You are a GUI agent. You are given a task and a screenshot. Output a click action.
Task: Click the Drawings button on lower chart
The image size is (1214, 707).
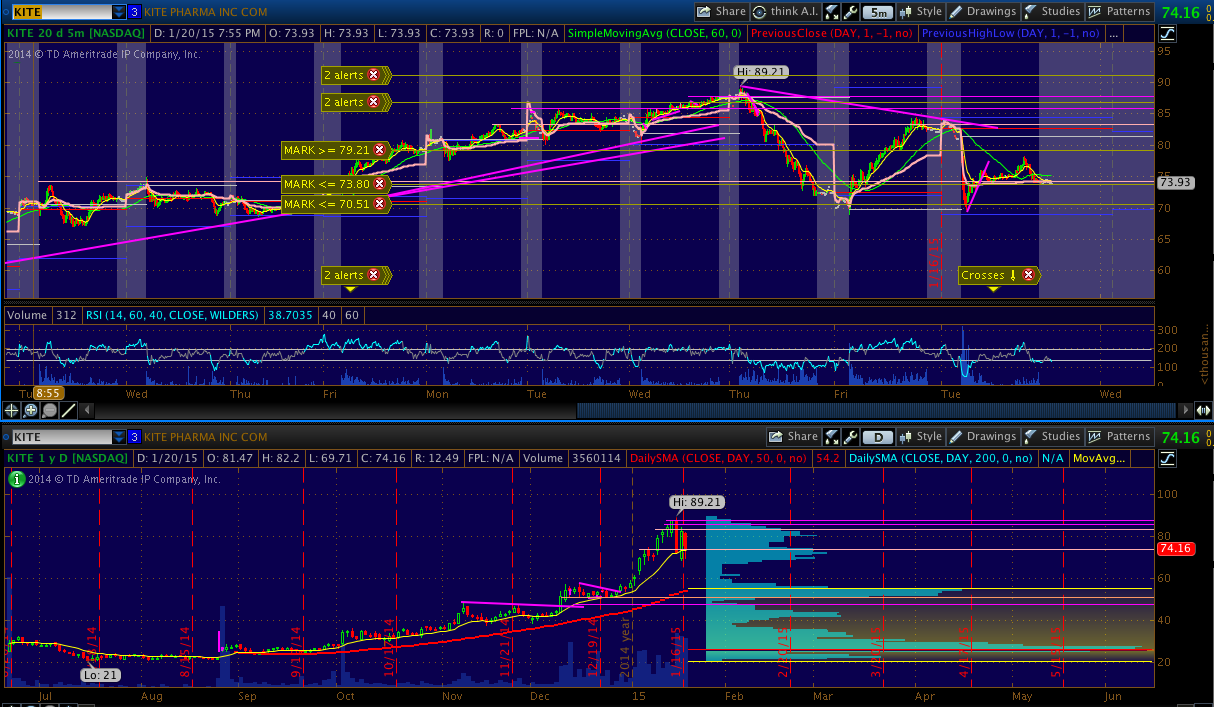982,437
